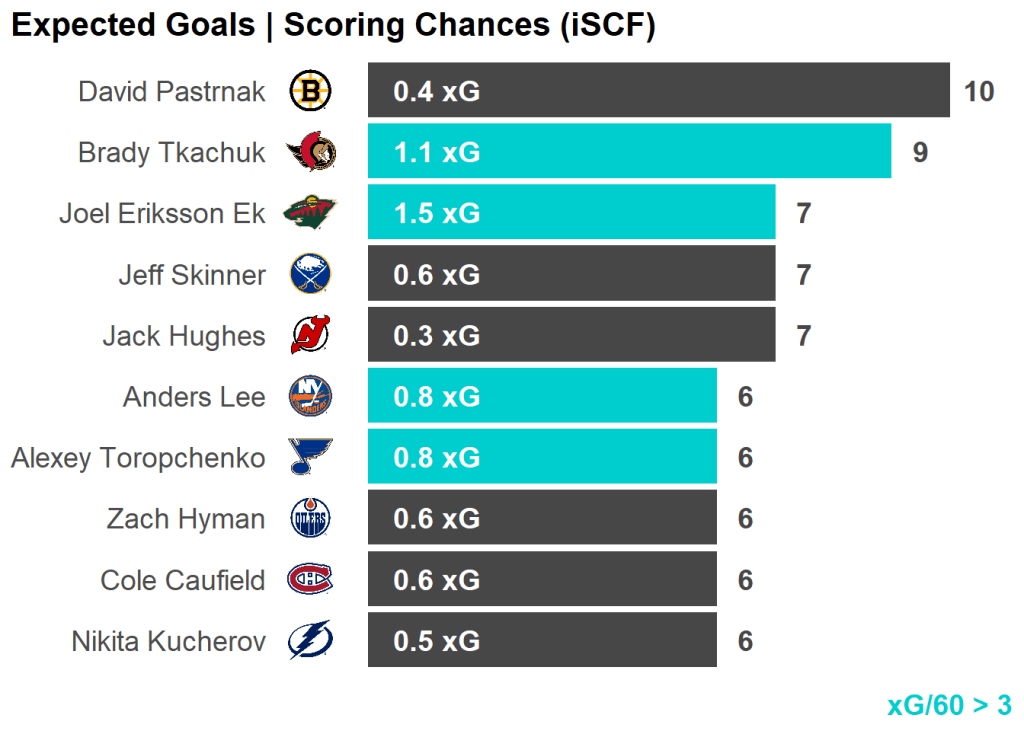Click the Jack Hughes player name
1024x731 pixels.
[x=184, y=336]
